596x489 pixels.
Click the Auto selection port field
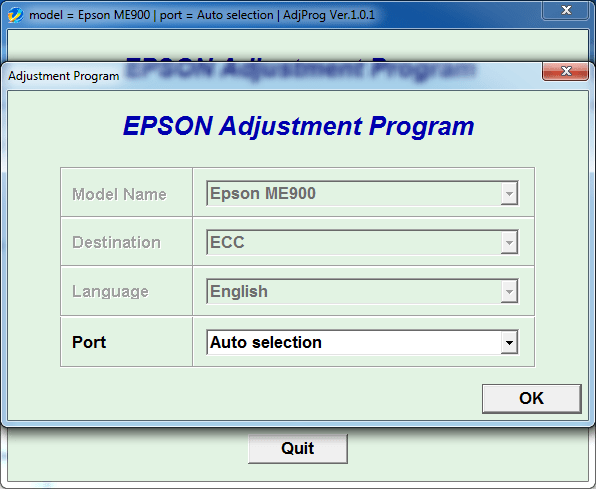tap(362, 342)
